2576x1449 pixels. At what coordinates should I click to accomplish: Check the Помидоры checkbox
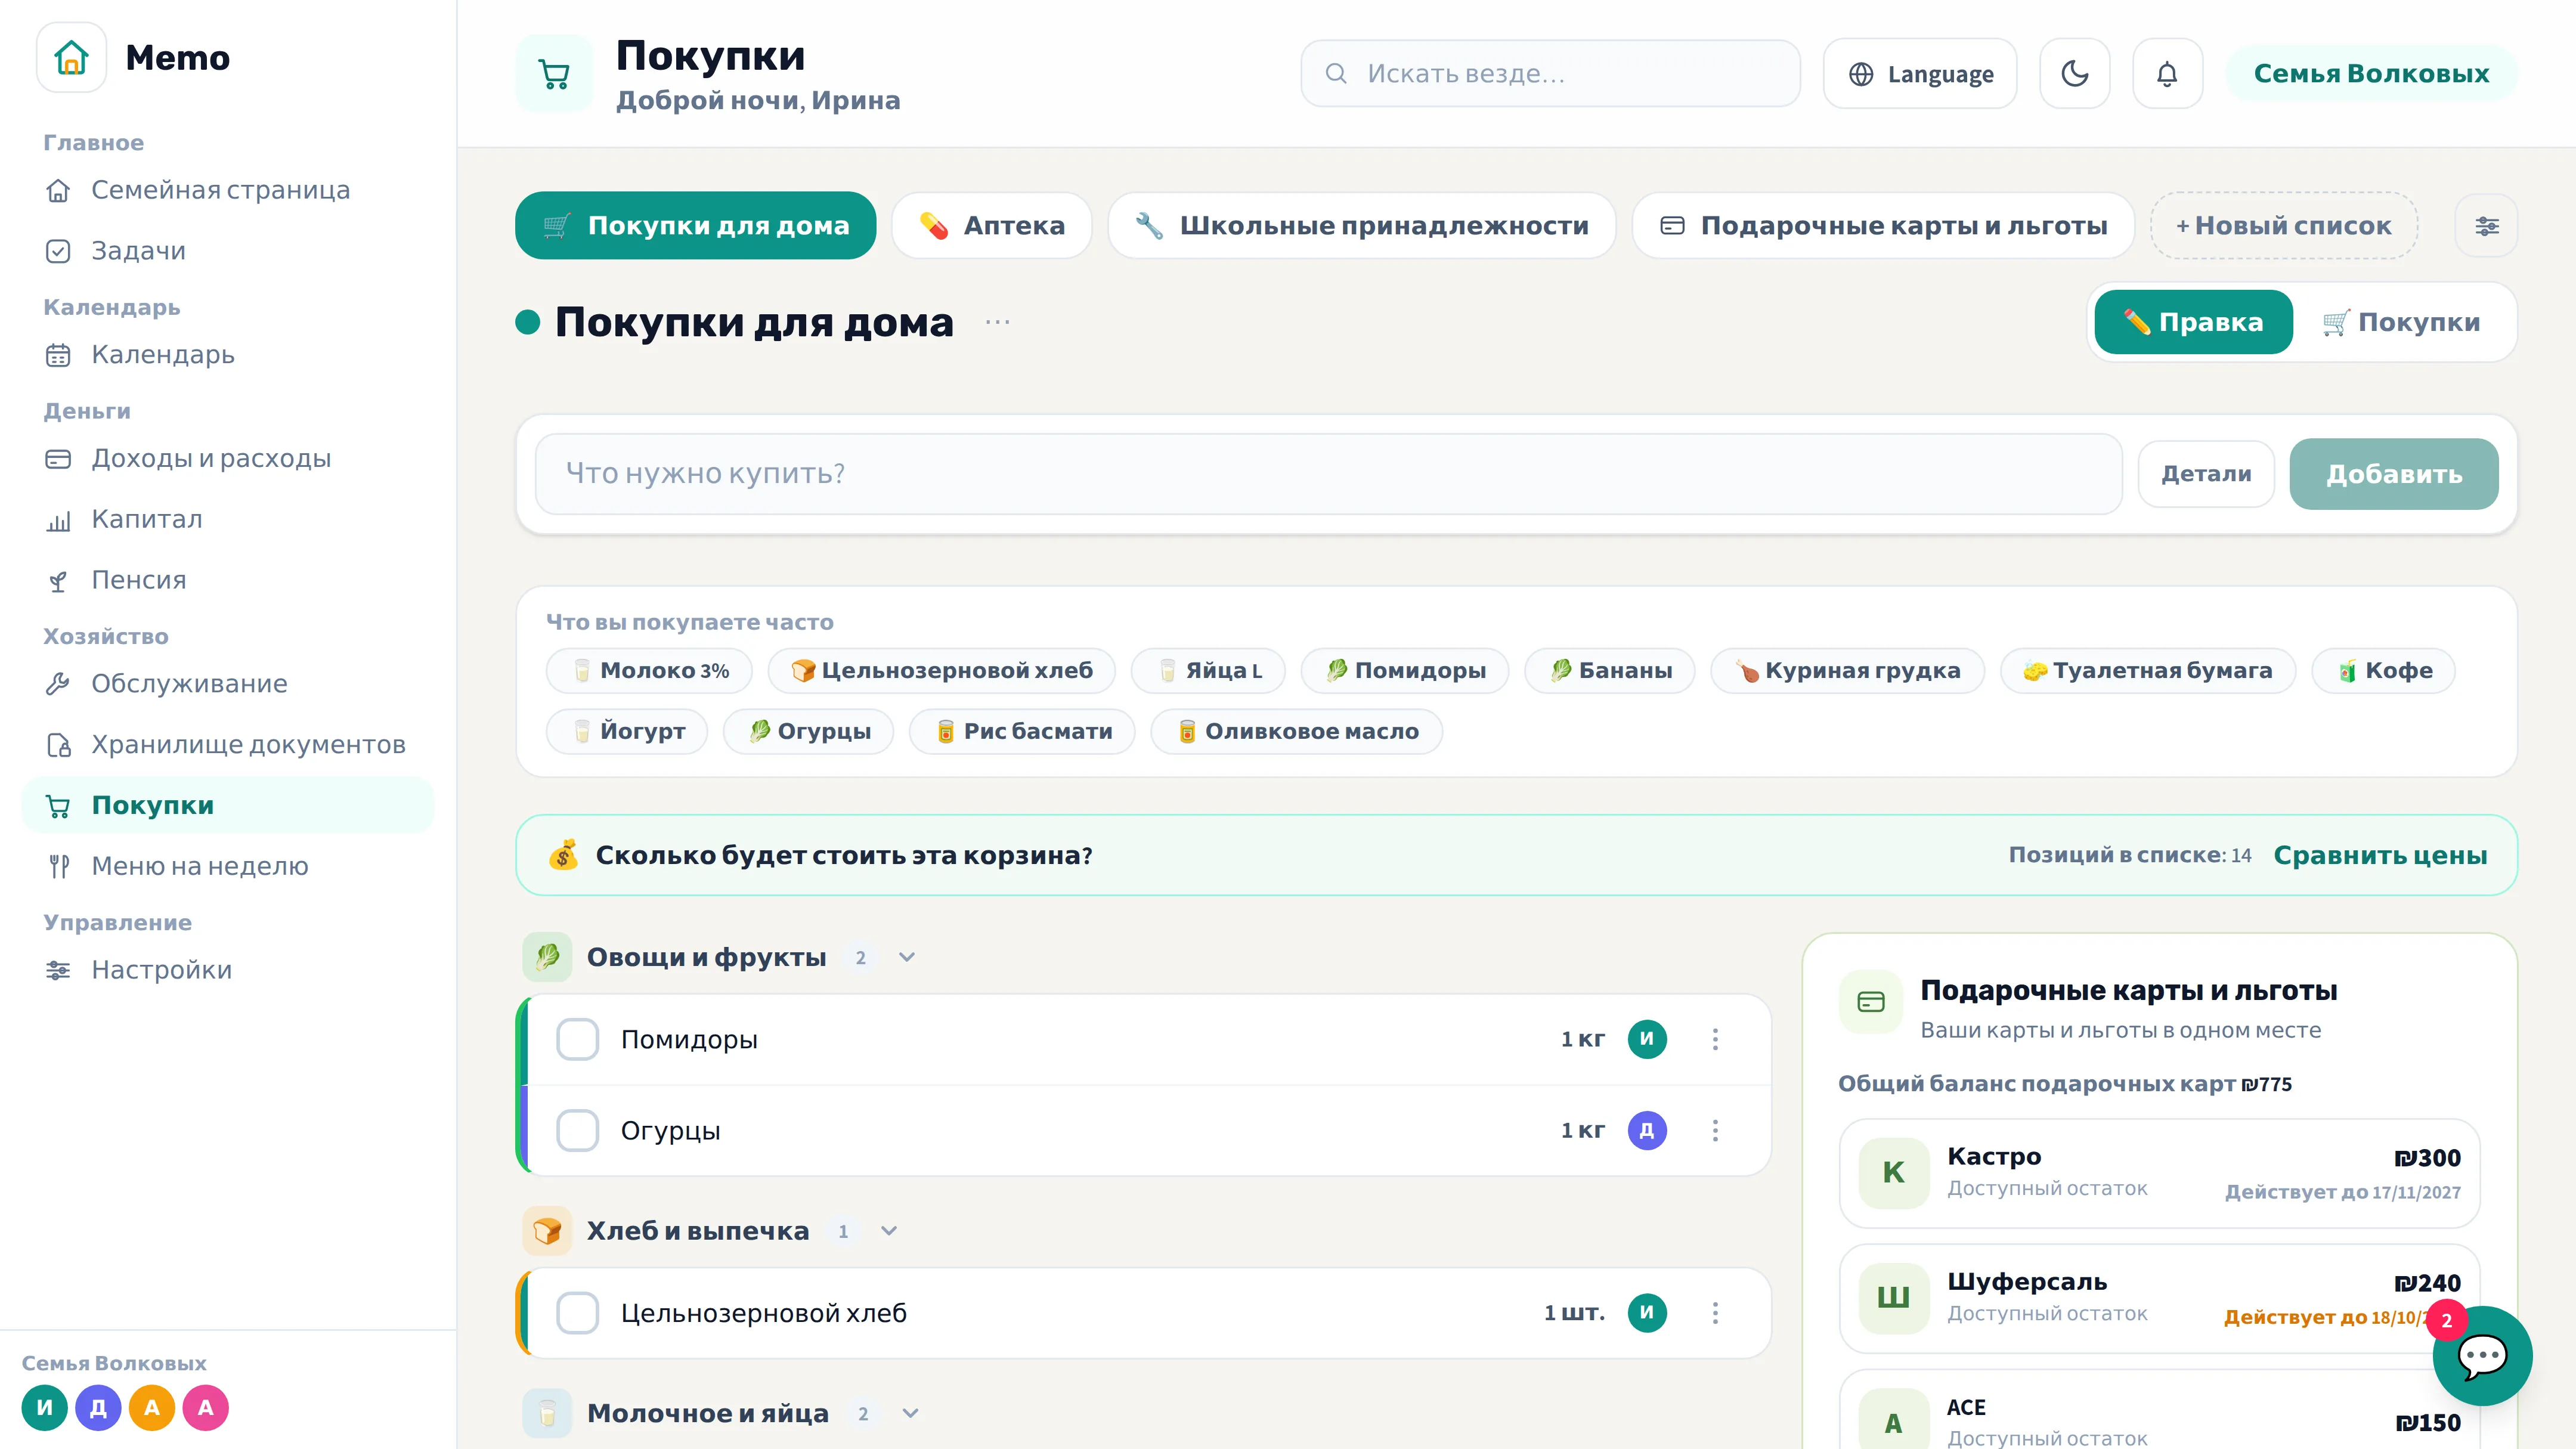pos(577,1039)
